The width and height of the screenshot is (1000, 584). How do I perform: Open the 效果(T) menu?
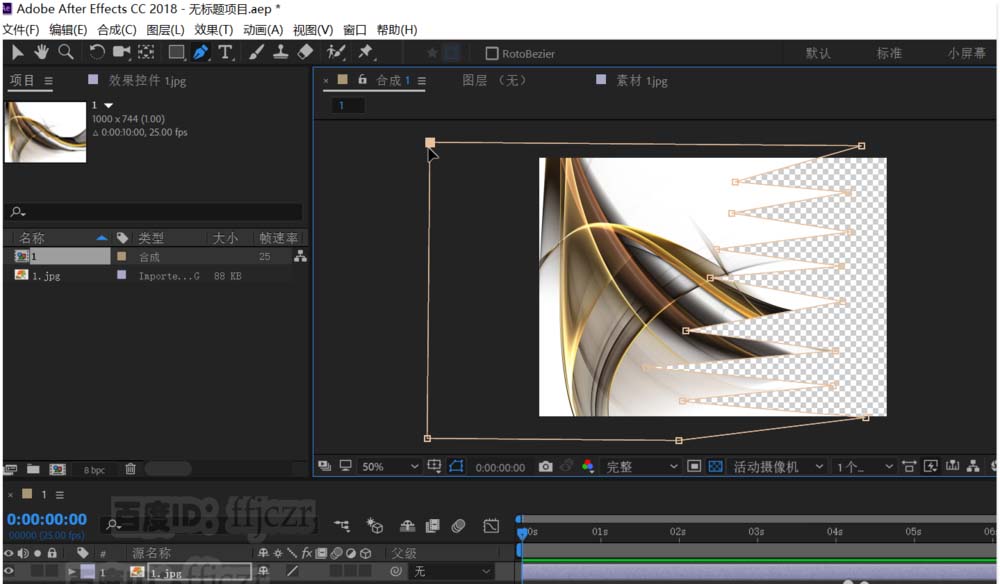[213, 30]
